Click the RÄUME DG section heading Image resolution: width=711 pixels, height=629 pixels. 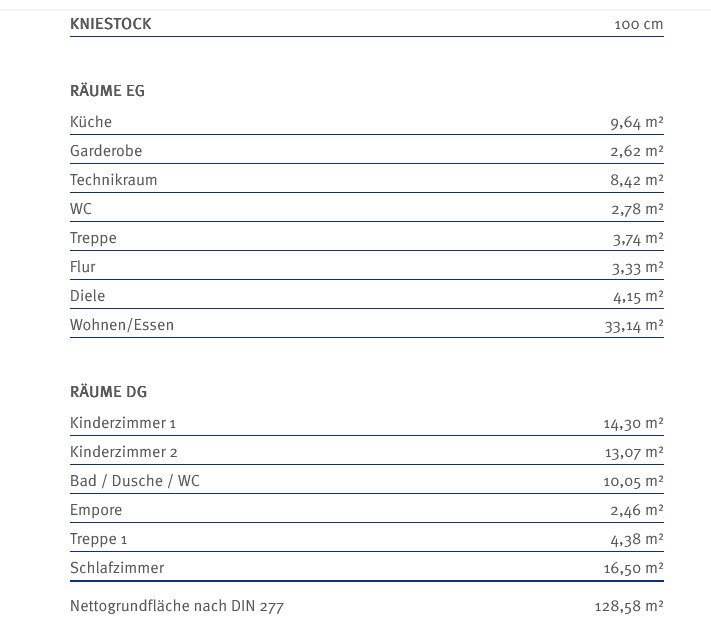click(109, 391)
